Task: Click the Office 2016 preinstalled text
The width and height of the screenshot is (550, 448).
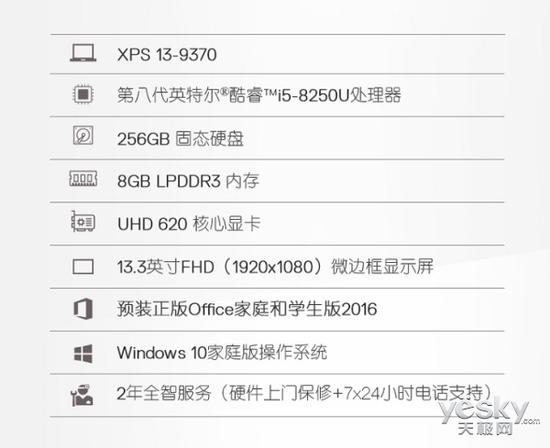Action: [247, 309]
